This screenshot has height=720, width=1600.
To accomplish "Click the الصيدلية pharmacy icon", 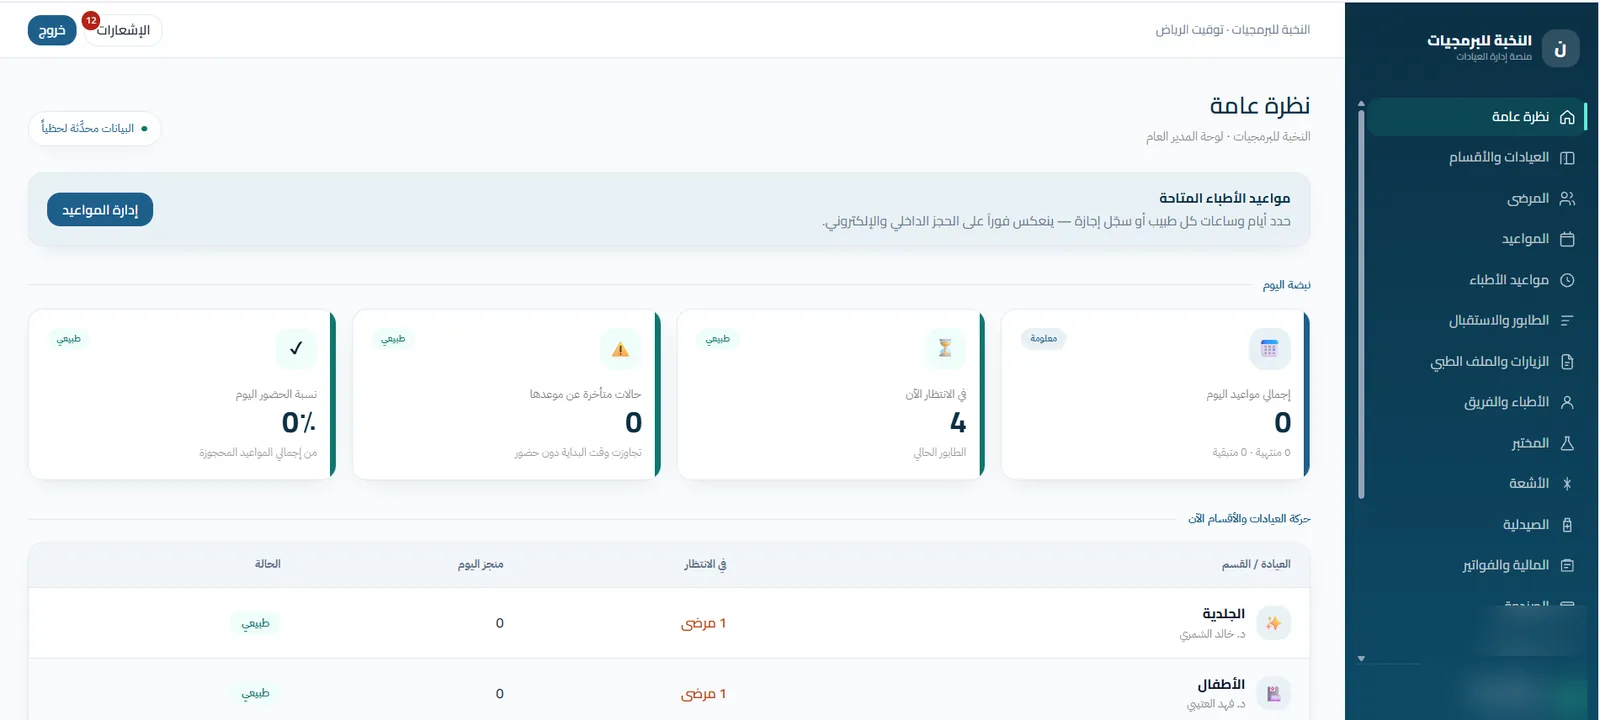I will (x=1567, y=525).
